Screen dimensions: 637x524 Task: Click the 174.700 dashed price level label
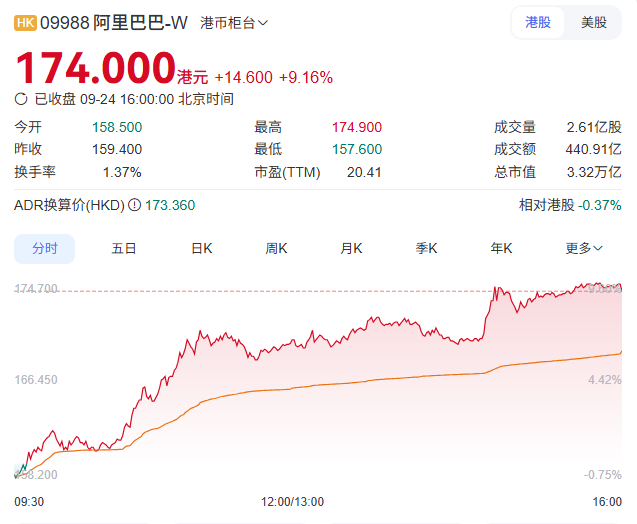(36, 289)
